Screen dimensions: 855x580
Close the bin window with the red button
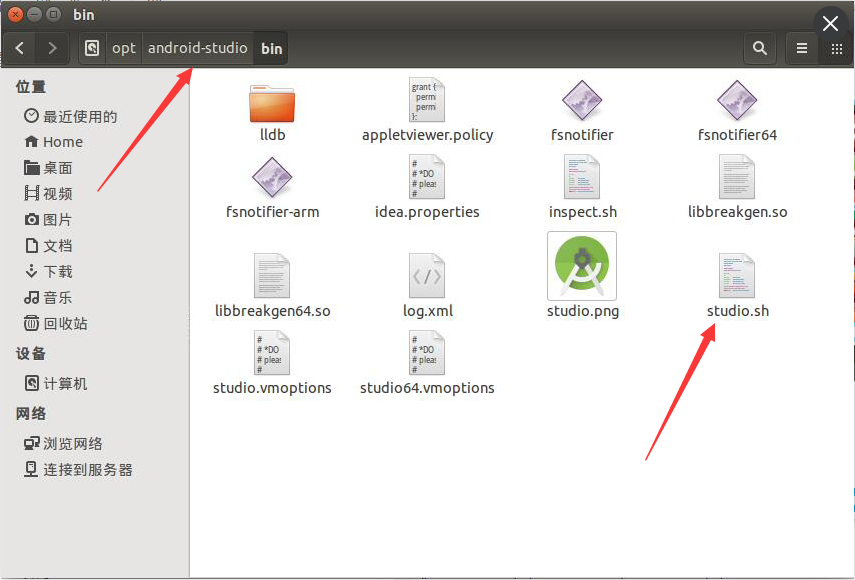click(16, 14)
